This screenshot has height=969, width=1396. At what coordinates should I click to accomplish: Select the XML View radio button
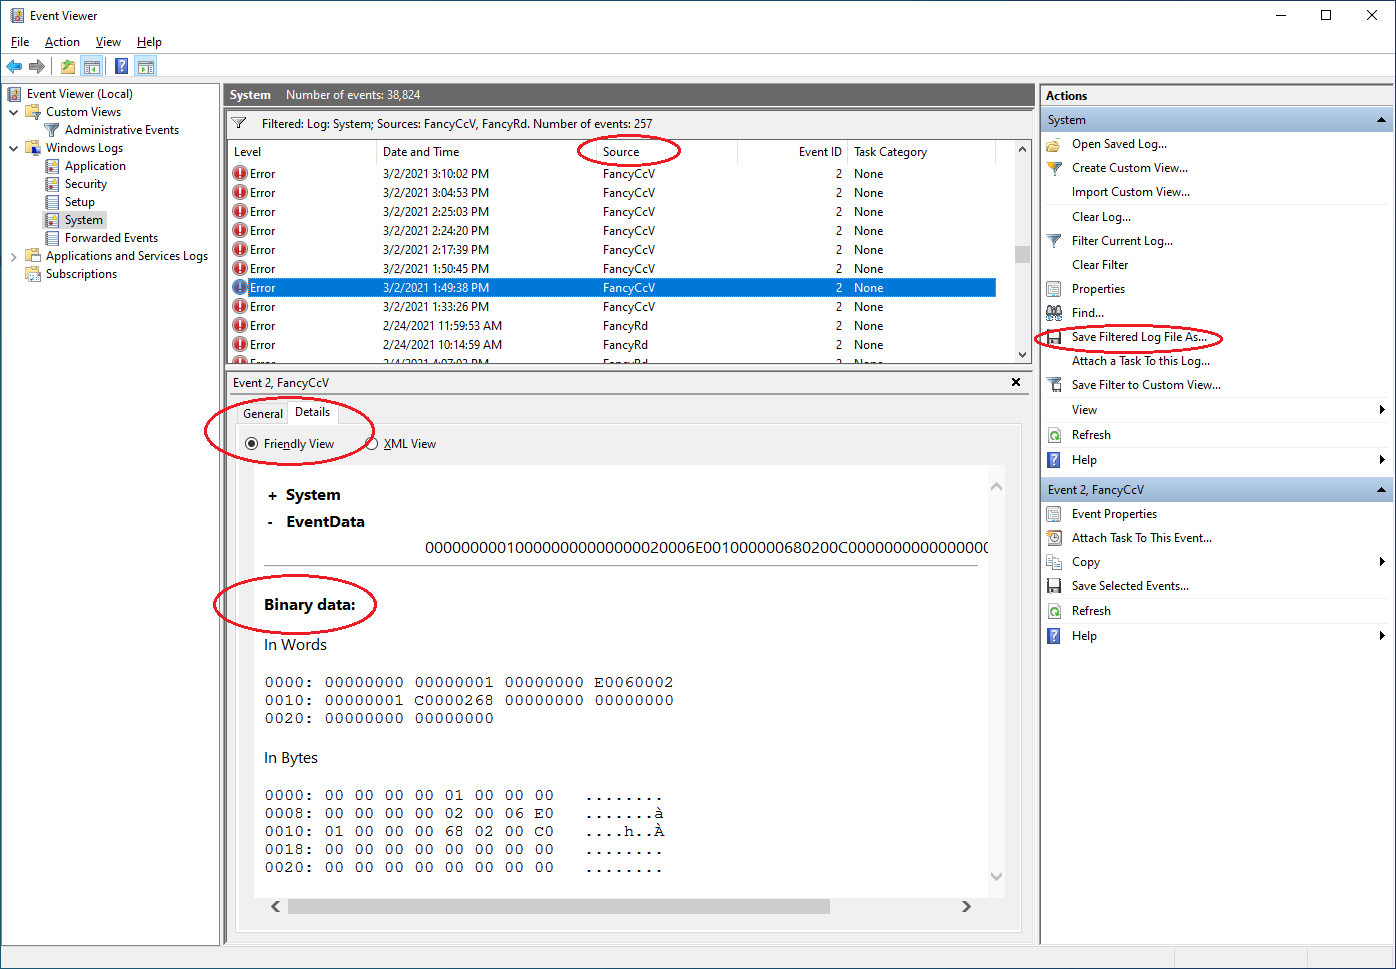click(x=371, y=444)
